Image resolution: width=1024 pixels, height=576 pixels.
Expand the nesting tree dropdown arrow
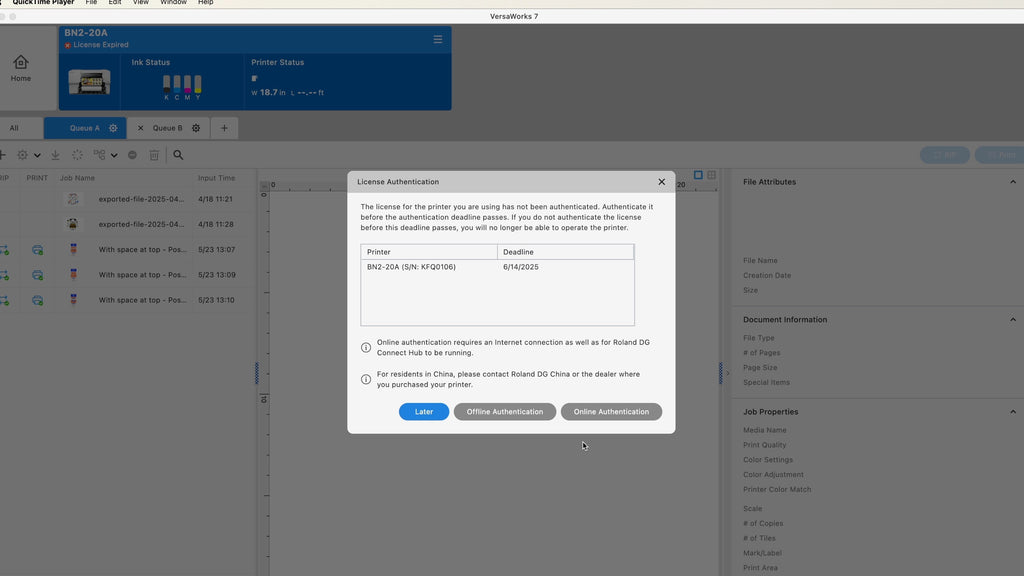114,155
